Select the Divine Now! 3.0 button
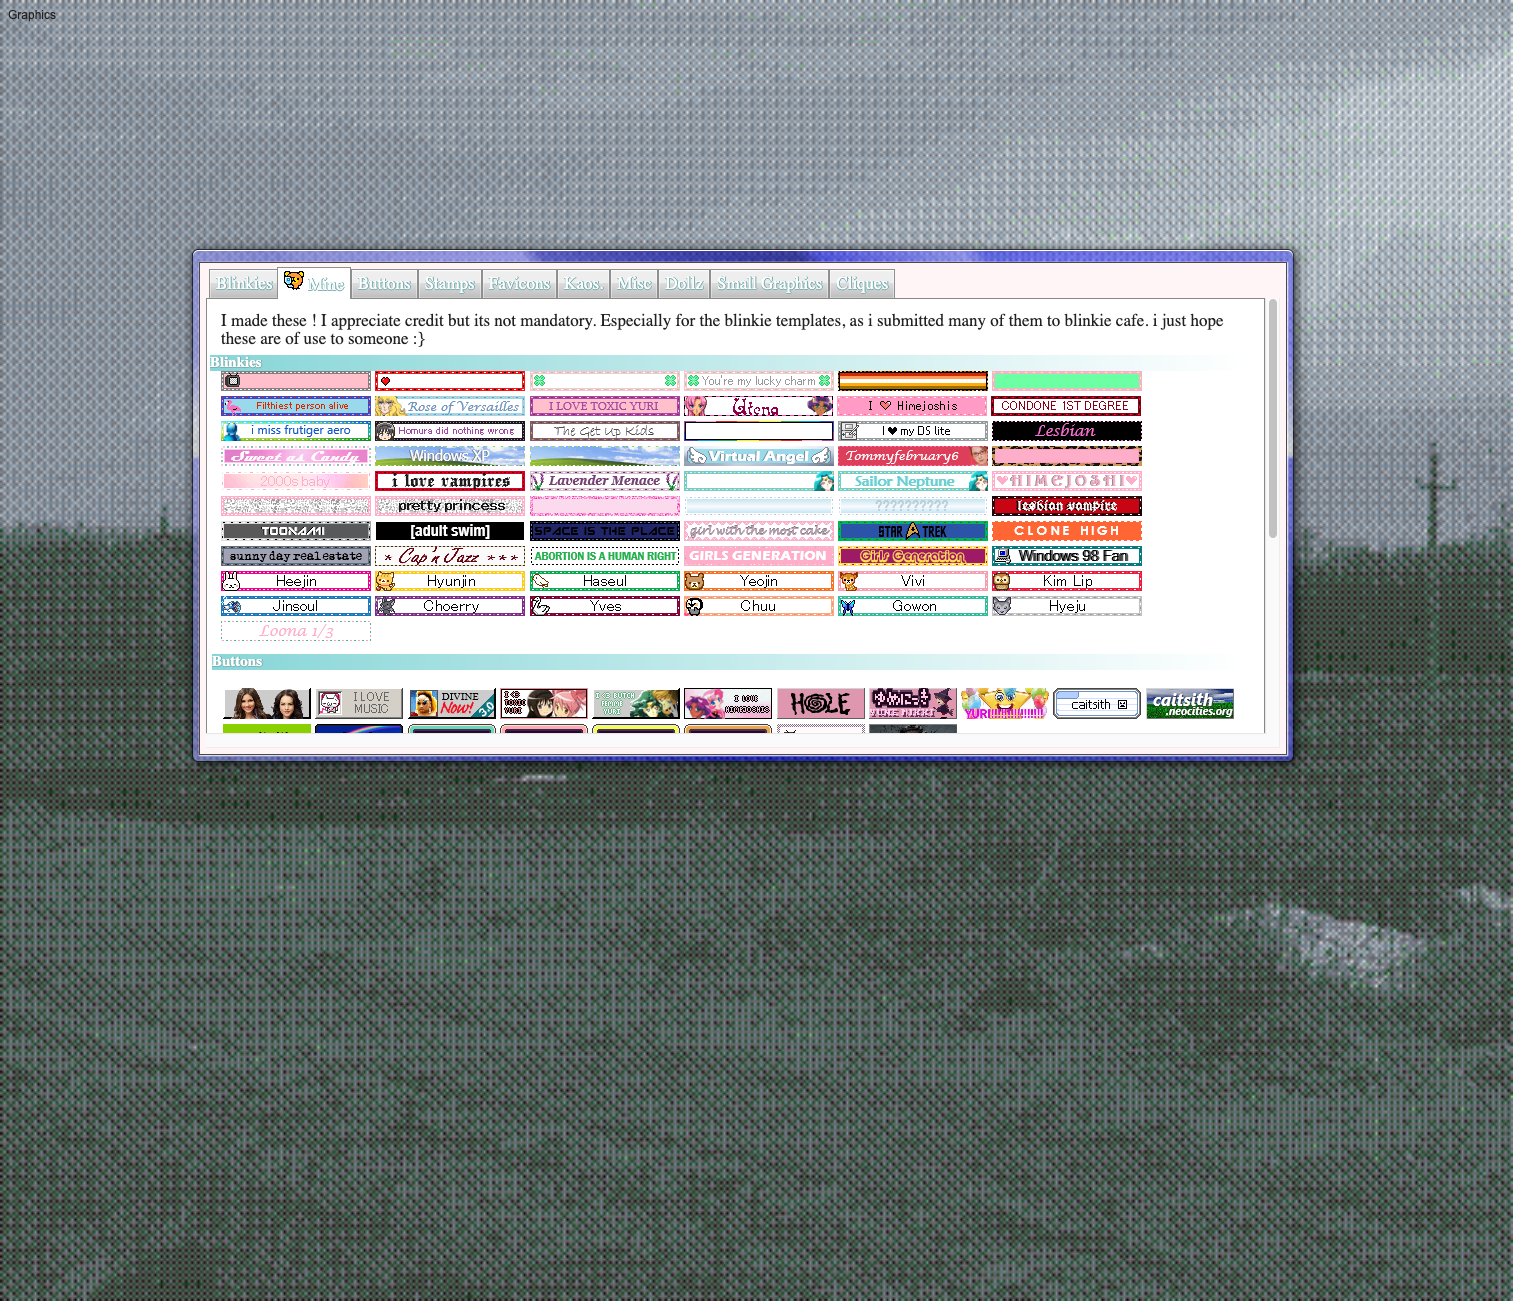1513x1301 pixels. coord(451,704)
